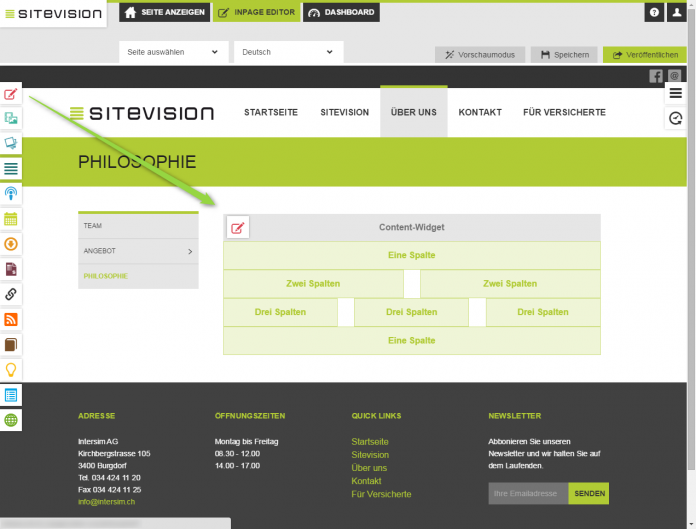Image resolution: width=696 pixels, height=529 pixels.
Task: Open the hamburger menu on right side
Action: click(676, 93)
